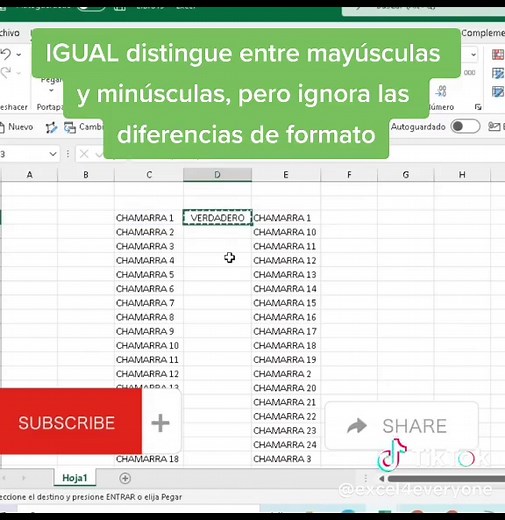505x520 pixels.
Task: Click the Redo arrow icon
Action: click(x=5, y=72)
